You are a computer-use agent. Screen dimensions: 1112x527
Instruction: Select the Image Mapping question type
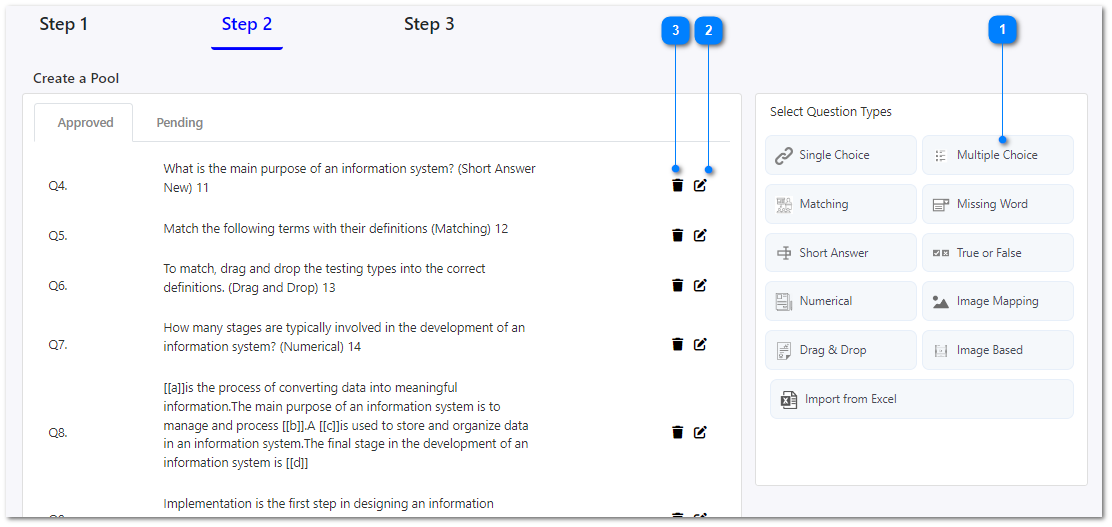(997, 301)
